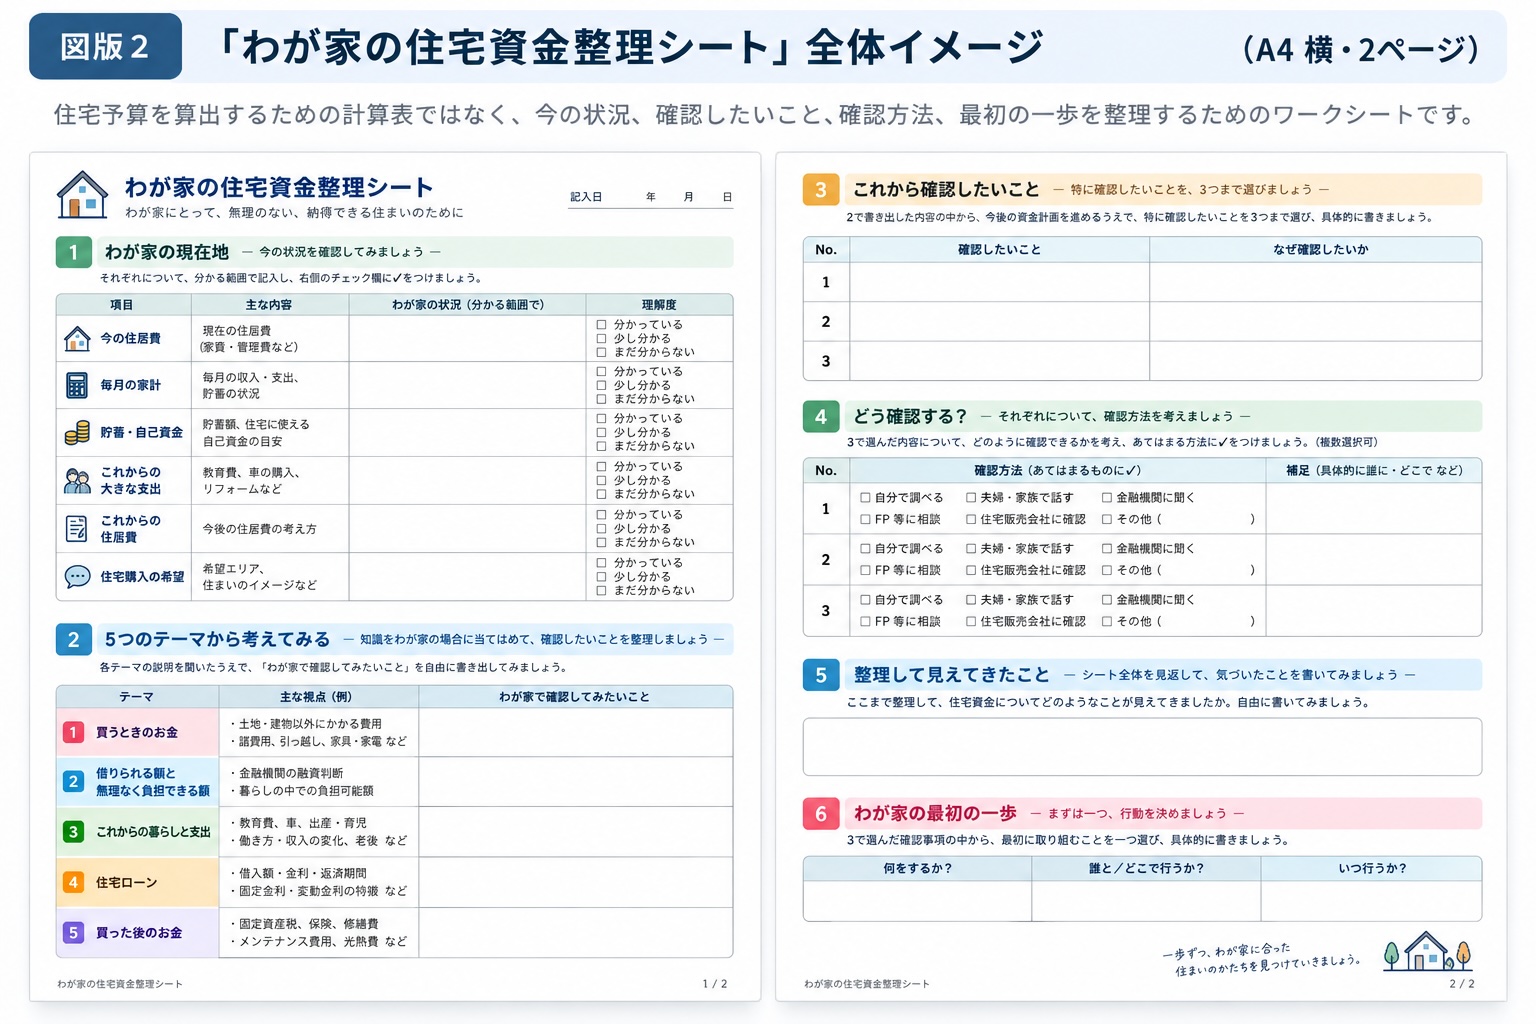Check 少し分かる for 毎月の家計
The image size is (1536, 1024).
602,385
